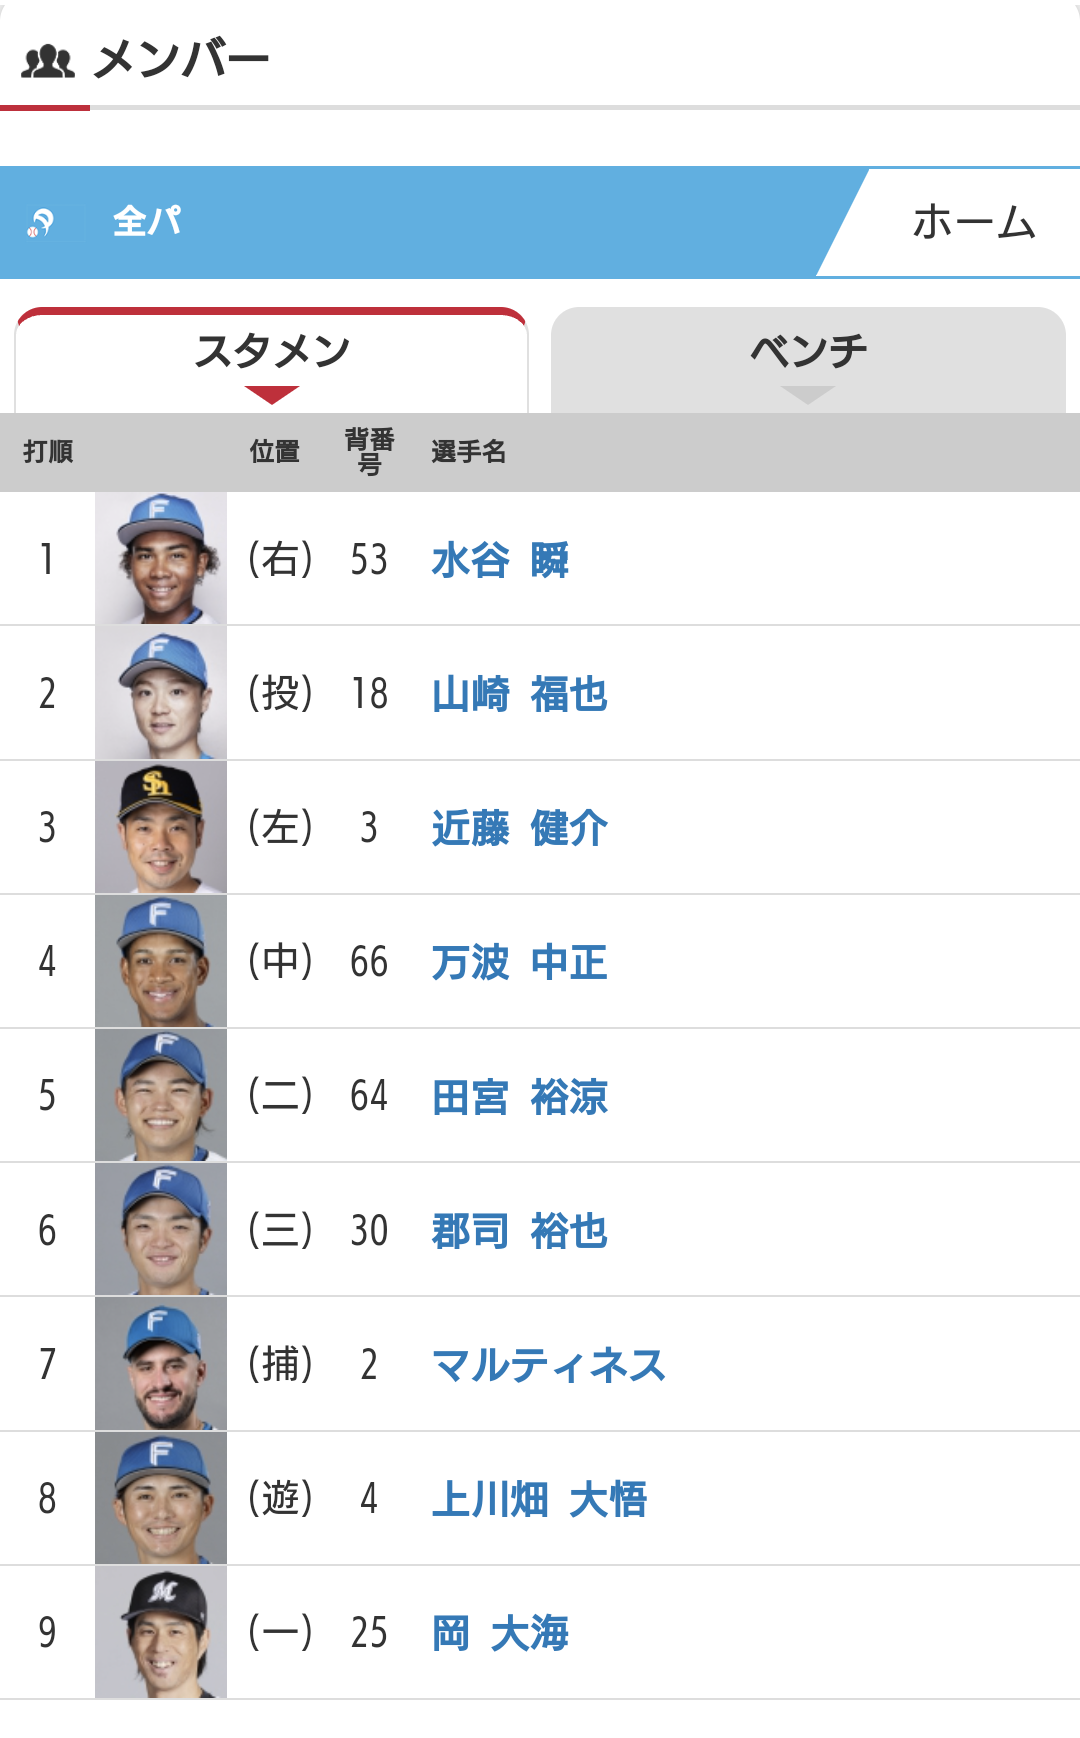Viewport: 1080px width, 1738px height.
Task: Open the player link マルティネス
Action: tap(548, 1364)
